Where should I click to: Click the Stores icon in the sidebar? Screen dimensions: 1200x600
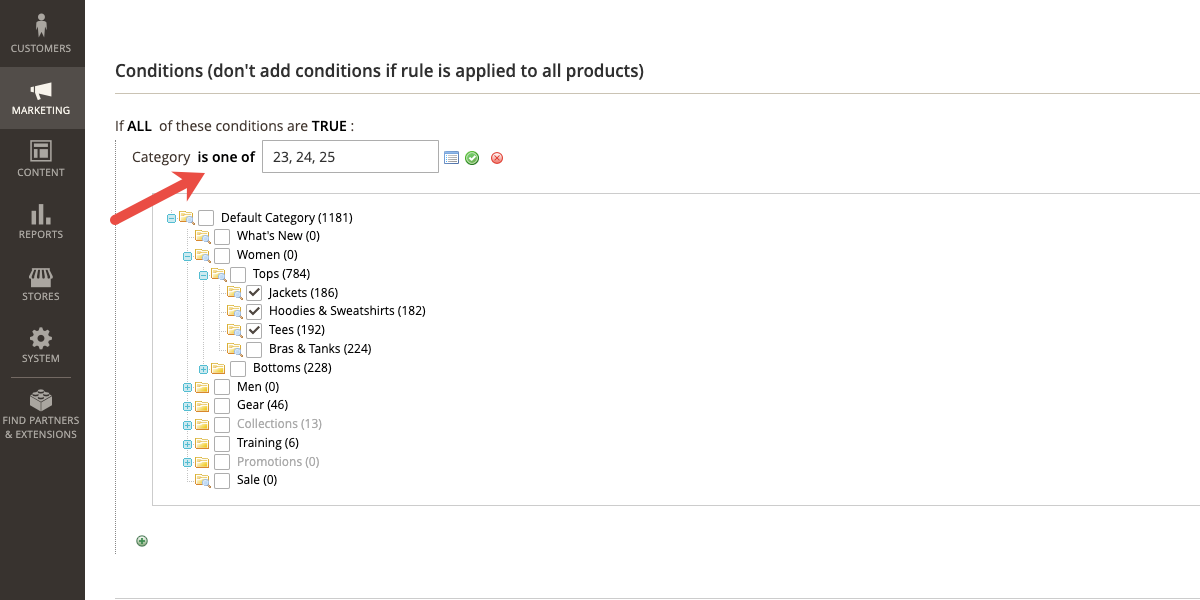click(x=41, y=284)
